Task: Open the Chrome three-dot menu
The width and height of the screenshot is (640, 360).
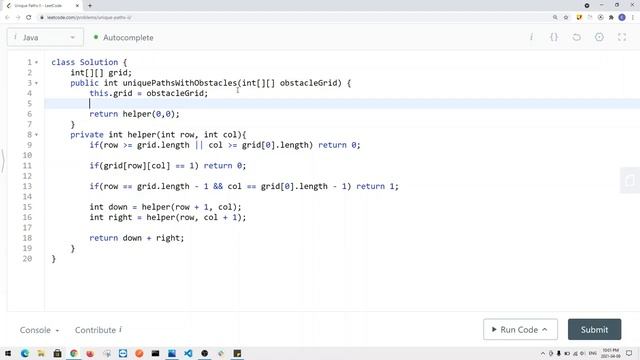Action: (x=633, y=18)
